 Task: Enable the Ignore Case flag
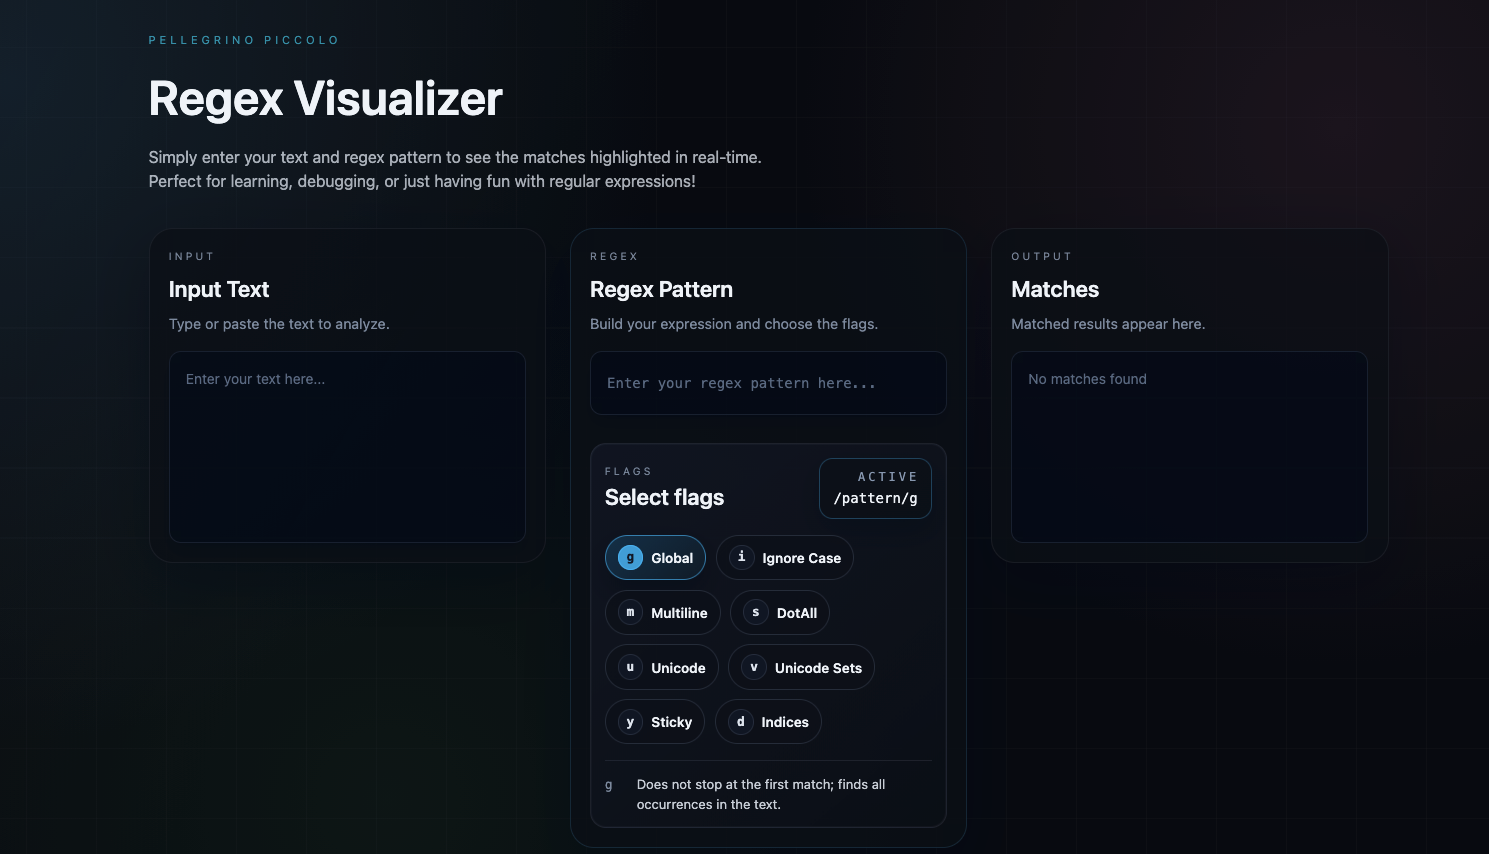click(785, 557)
